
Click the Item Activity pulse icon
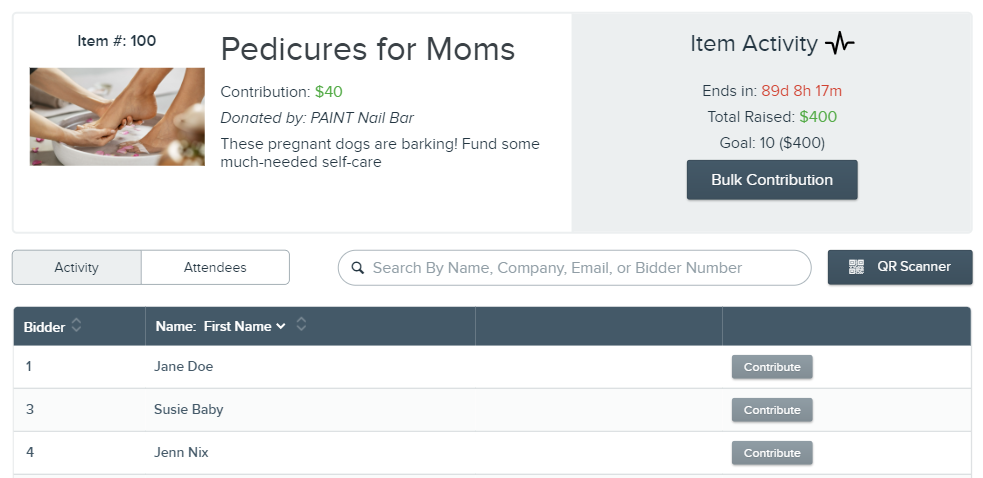[x=839, y=43]
